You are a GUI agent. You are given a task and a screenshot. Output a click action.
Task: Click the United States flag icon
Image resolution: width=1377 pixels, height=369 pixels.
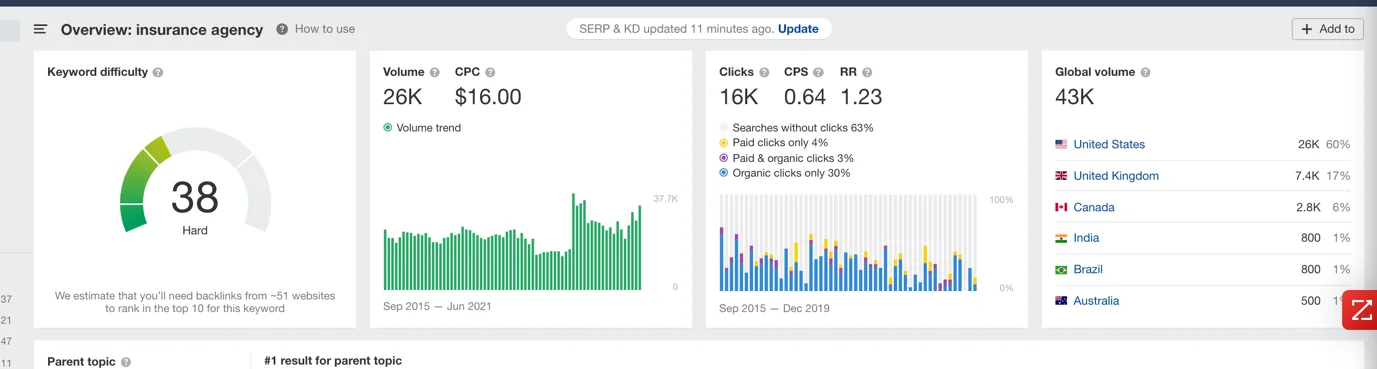(1061, 144)
